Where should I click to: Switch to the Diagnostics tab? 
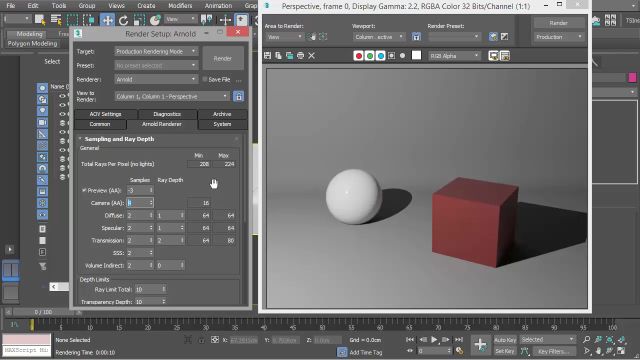click(167, 114)
